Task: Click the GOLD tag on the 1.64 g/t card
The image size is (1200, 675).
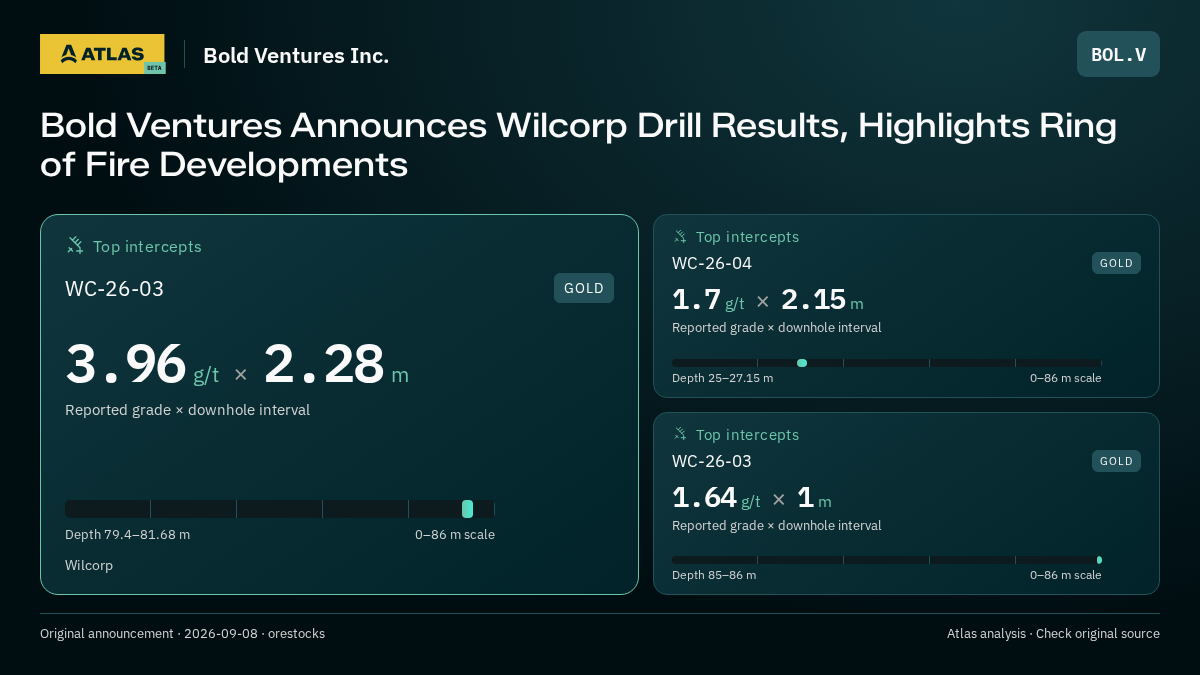Action: coord(1116,461)
